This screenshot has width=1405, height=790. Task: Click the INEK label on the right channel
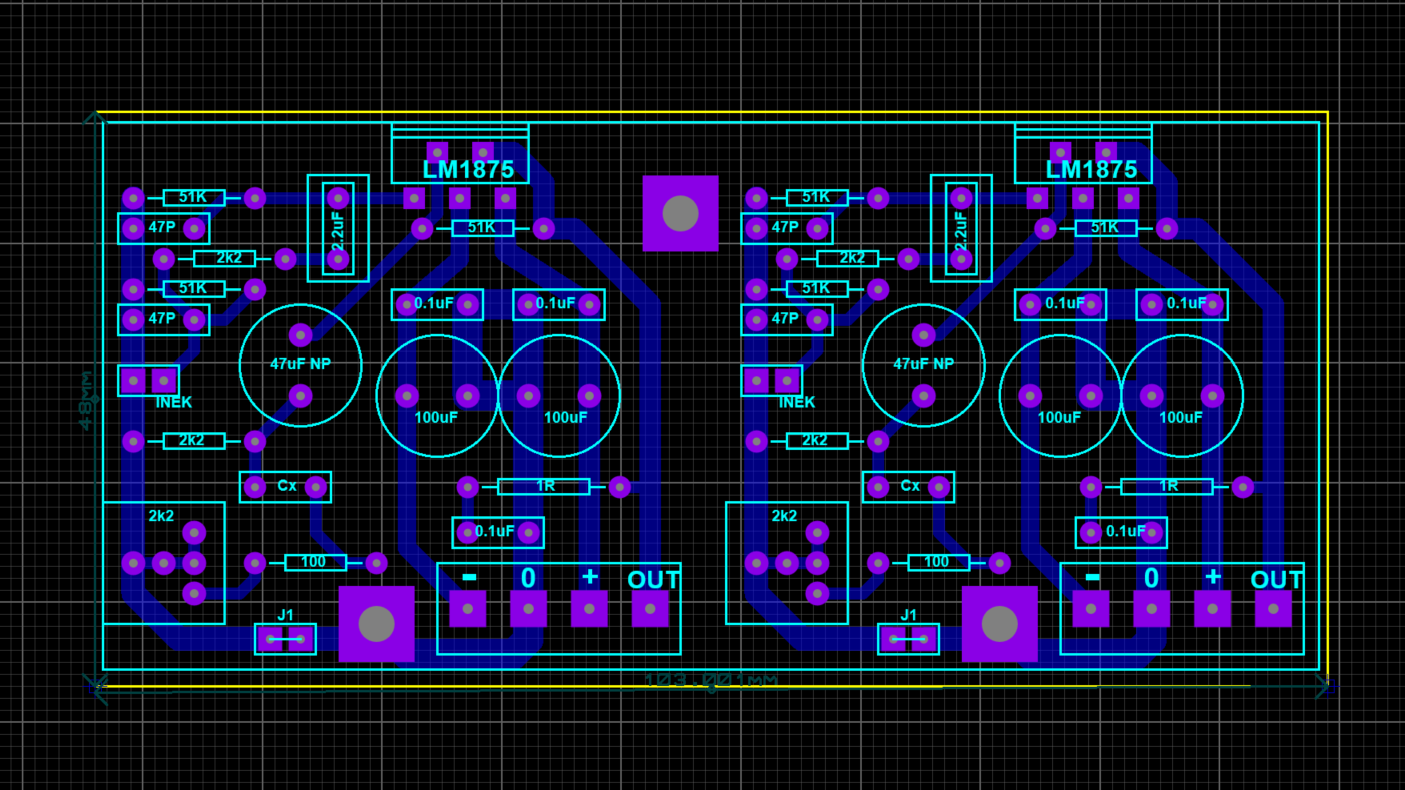[796, 402]
